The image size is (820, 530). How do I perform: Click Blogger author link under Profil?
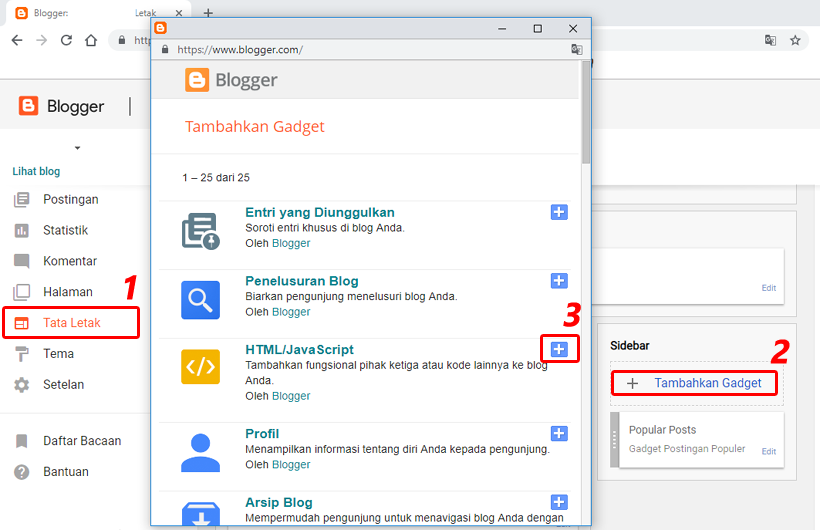pos(291,465)
